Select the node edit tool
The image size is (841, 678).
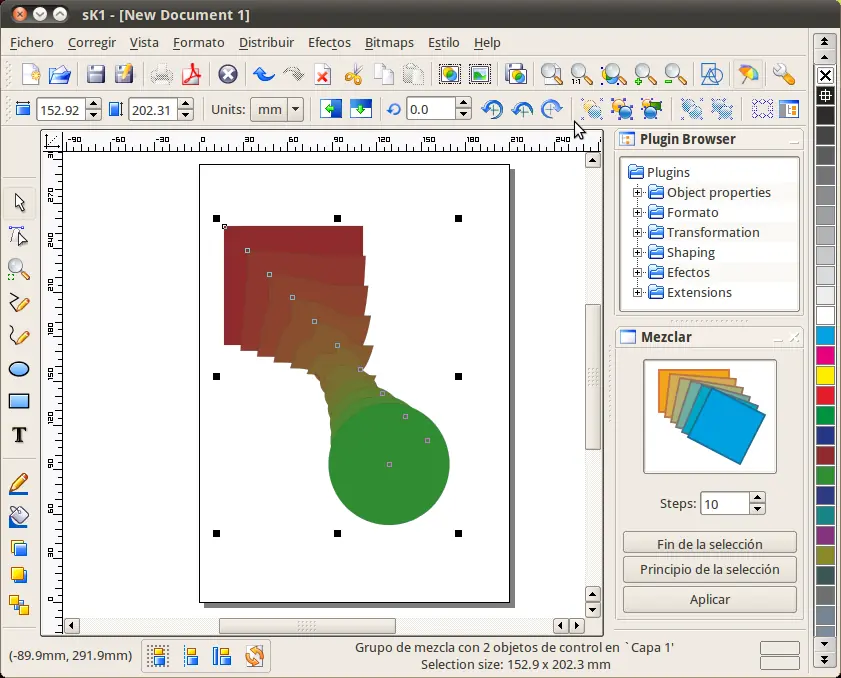(19, 236)
